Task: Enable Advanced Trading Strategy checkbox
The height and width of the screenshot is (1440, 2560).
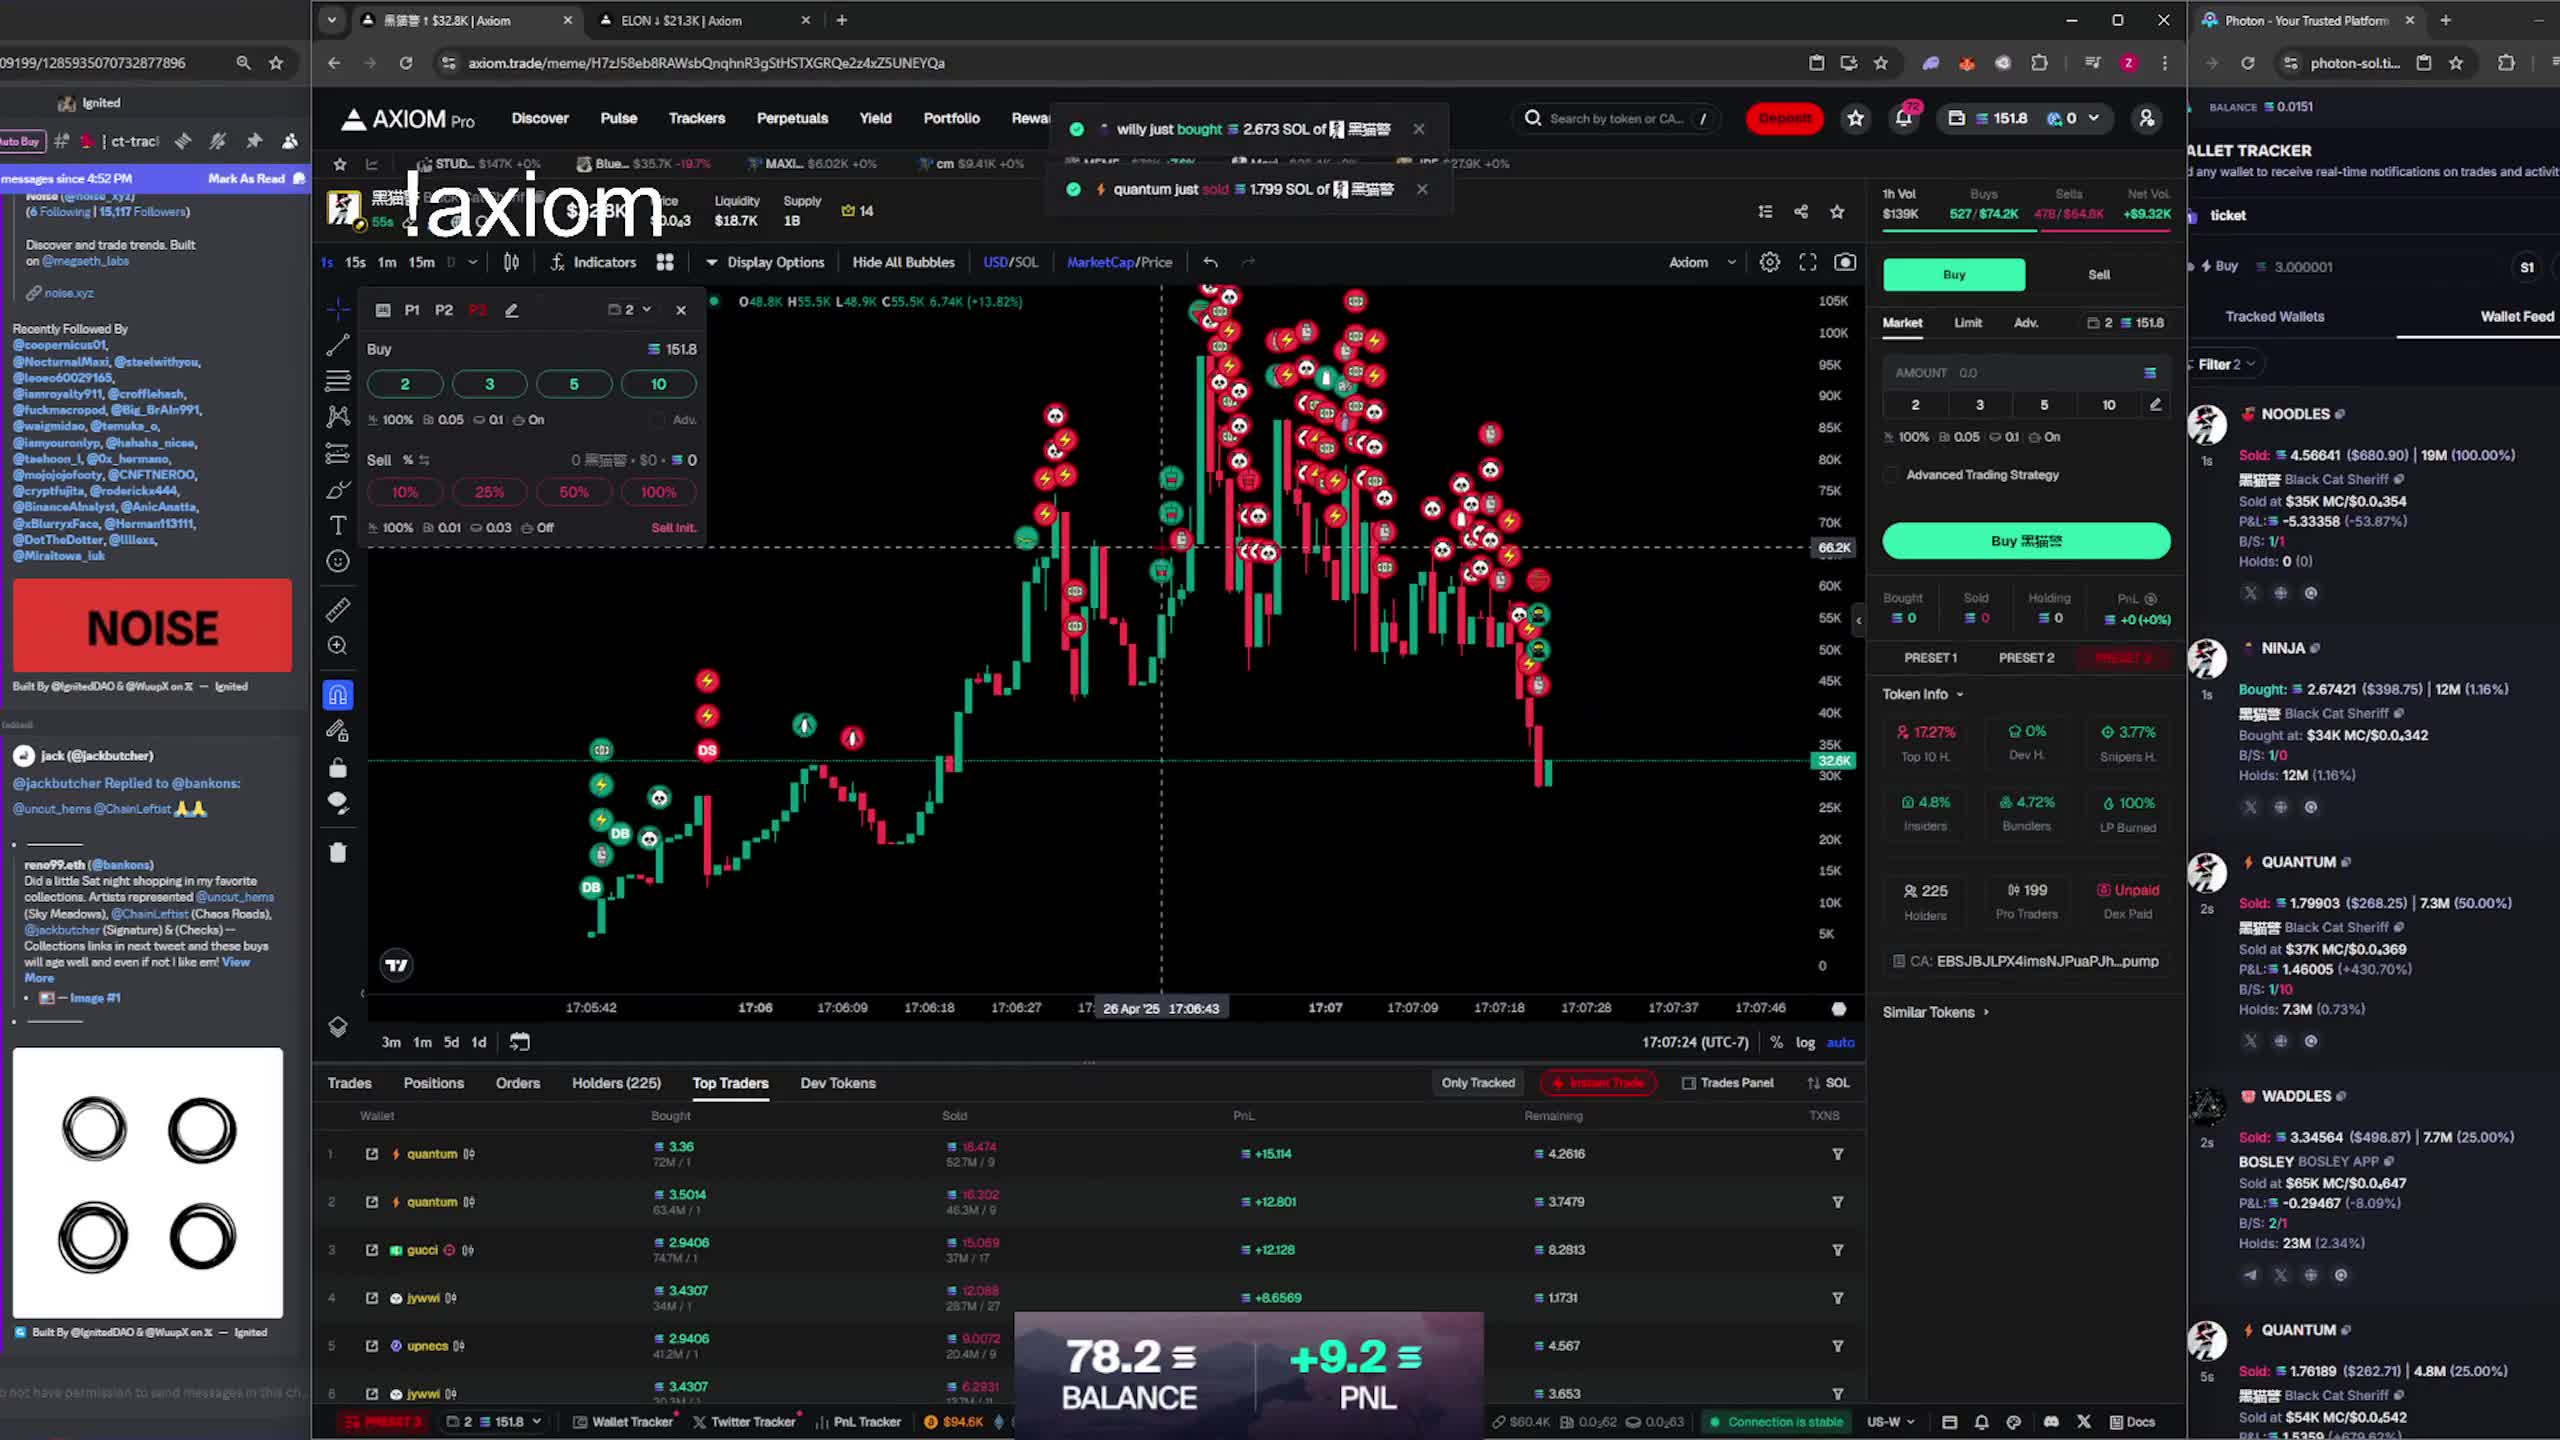Action: point(1891,475)
